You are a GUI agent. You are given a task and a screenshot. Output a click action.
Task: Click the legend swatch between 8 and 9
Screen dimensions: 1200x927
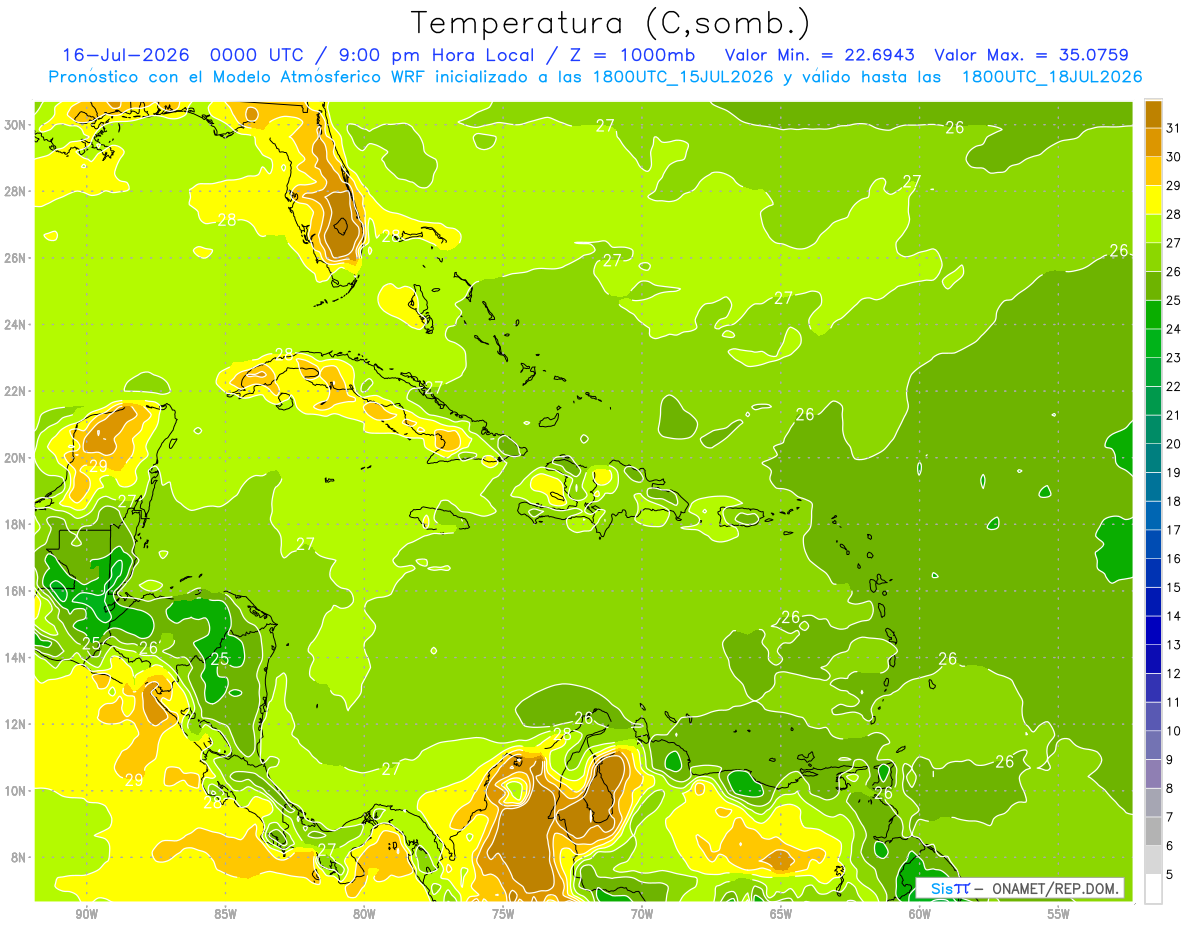pos(1153,774)
